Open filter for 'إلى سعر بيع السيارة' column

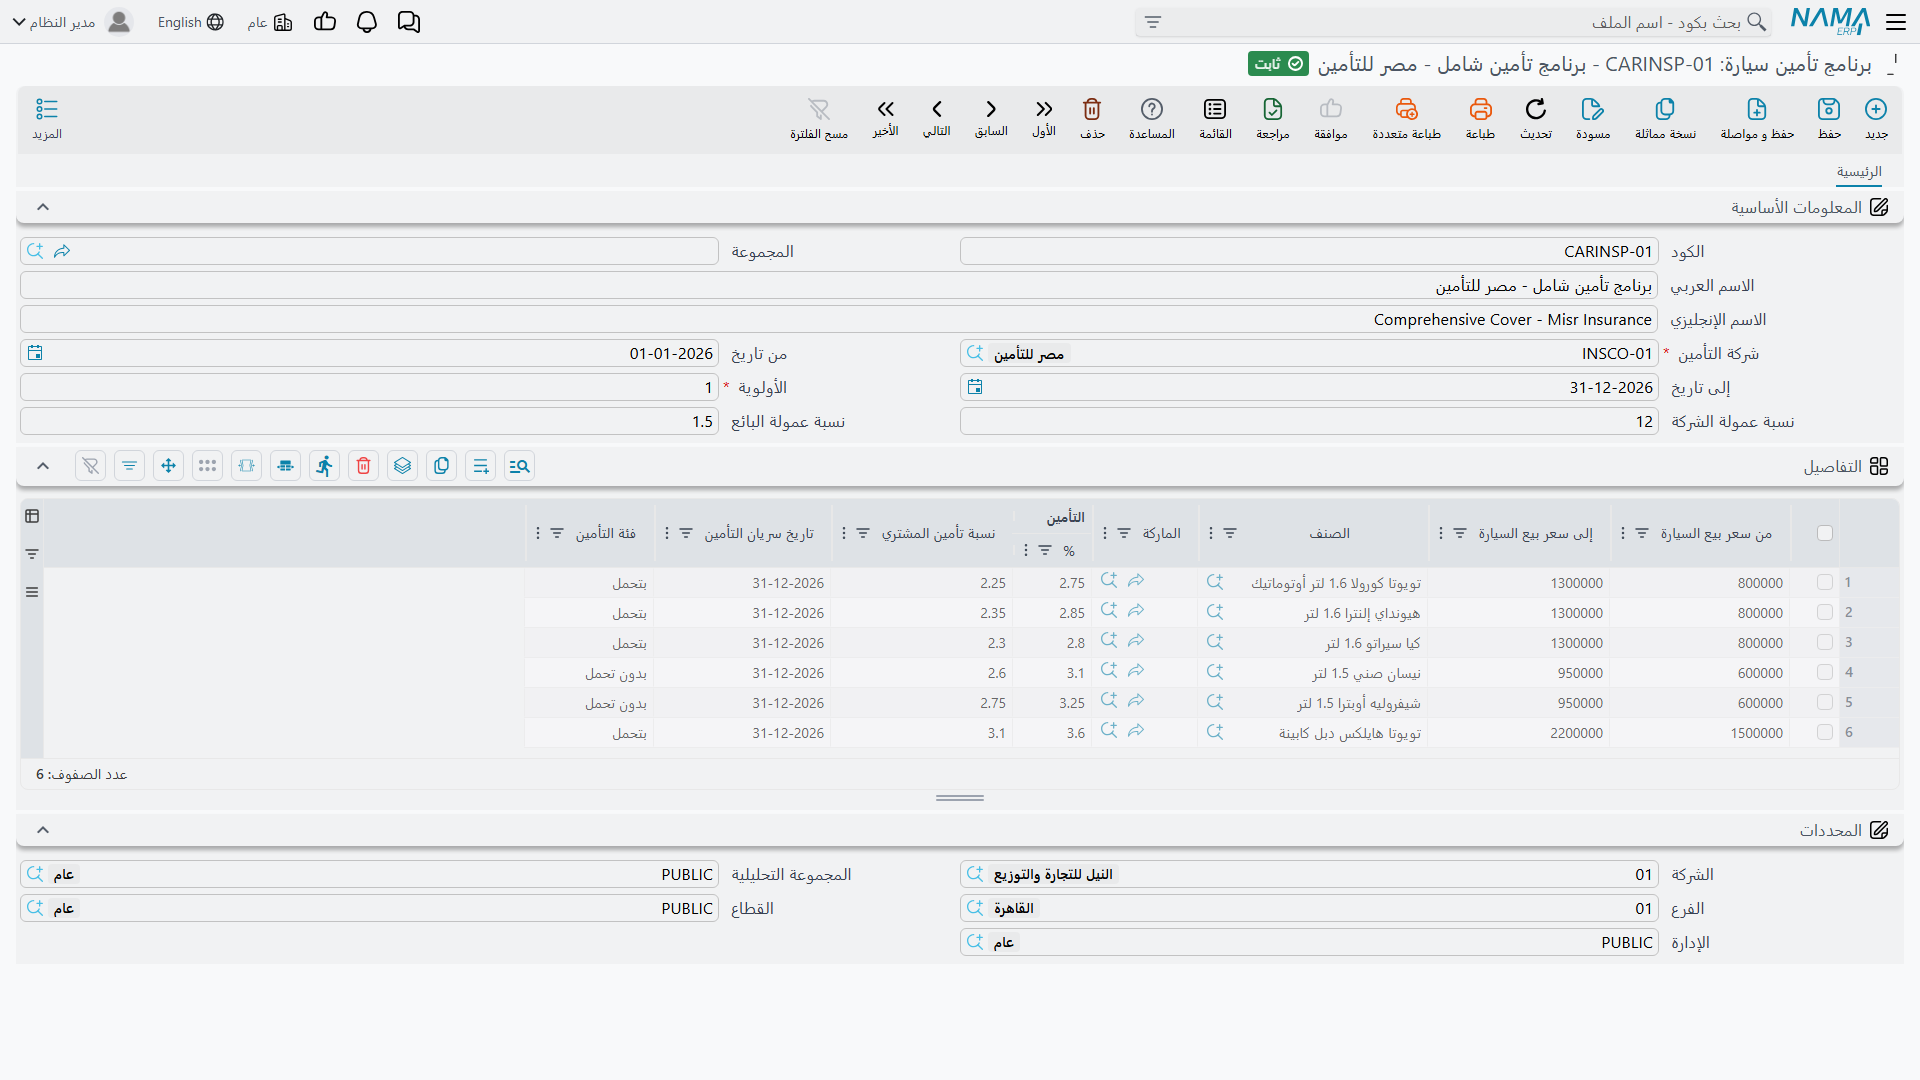point(1460,533)
